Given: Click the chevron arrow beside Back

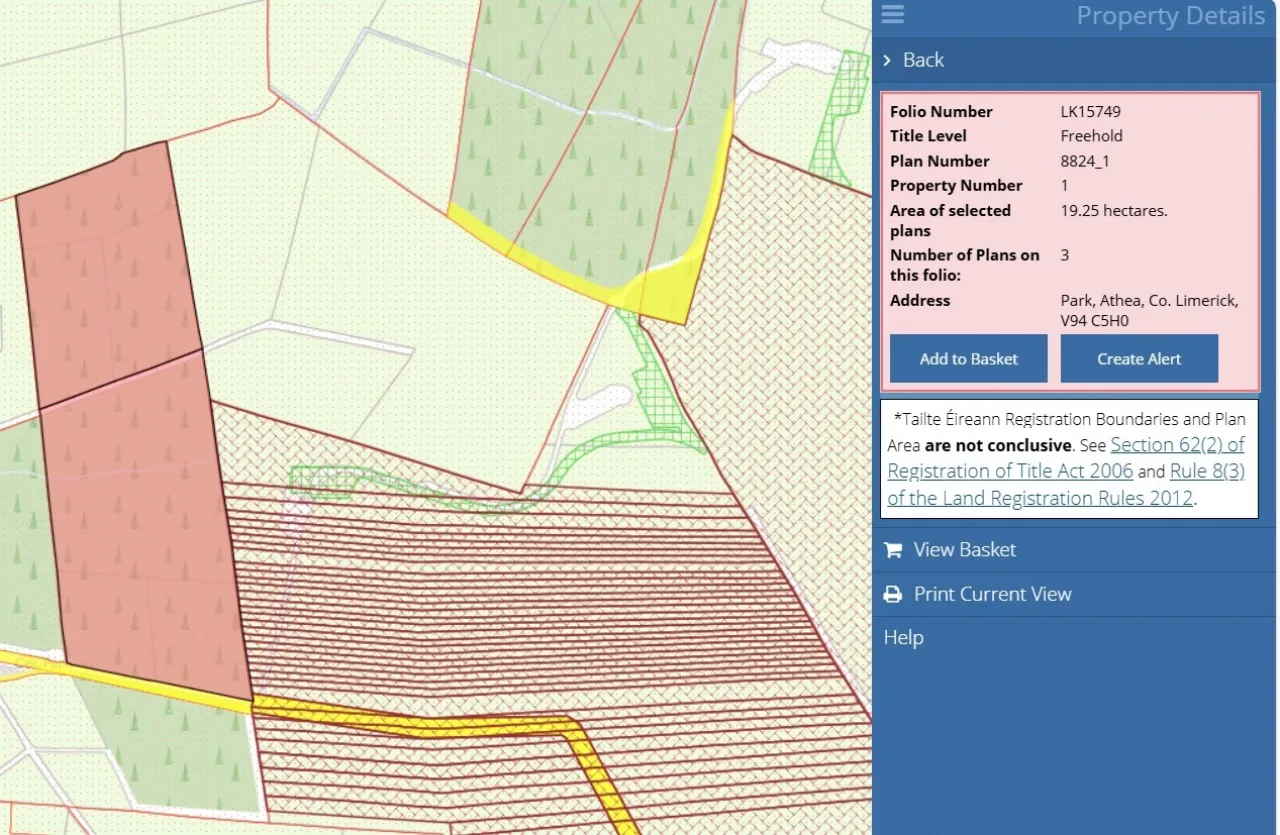Looking at the screenshot, I should [x=887, y=60].
